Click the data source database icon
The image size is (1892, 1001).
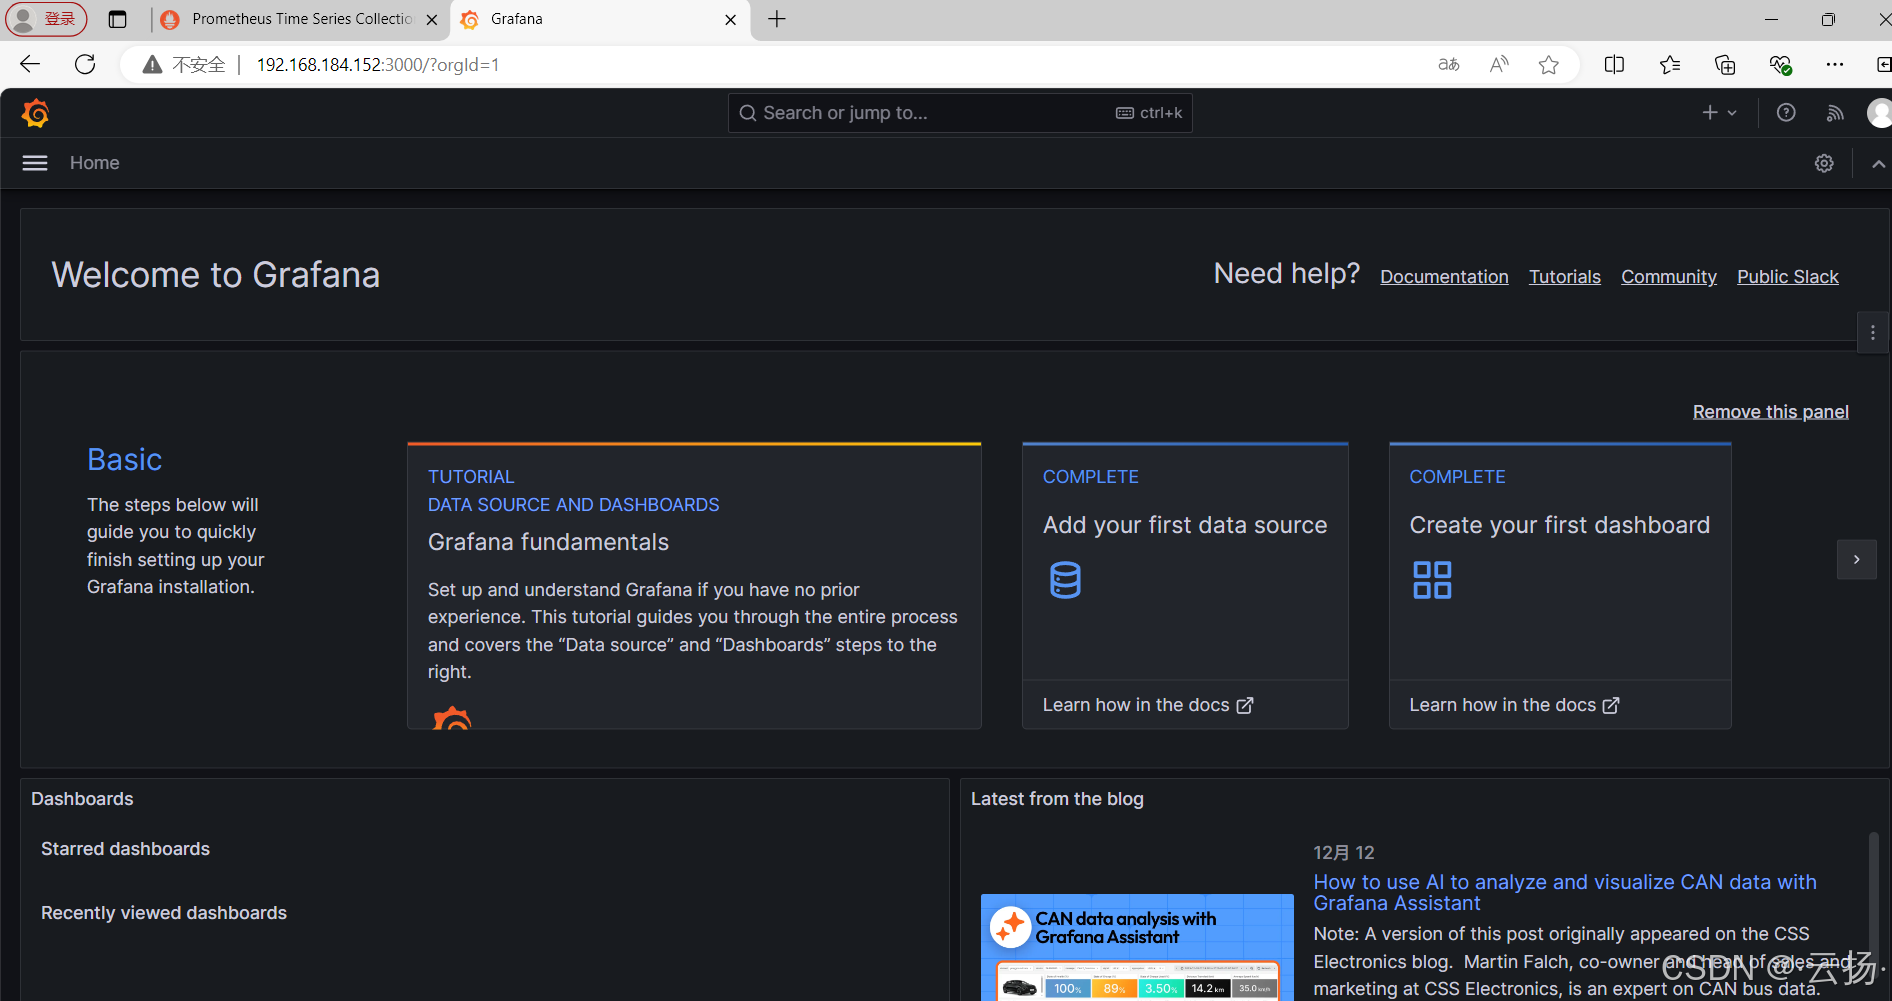[x=1065, y=580]
